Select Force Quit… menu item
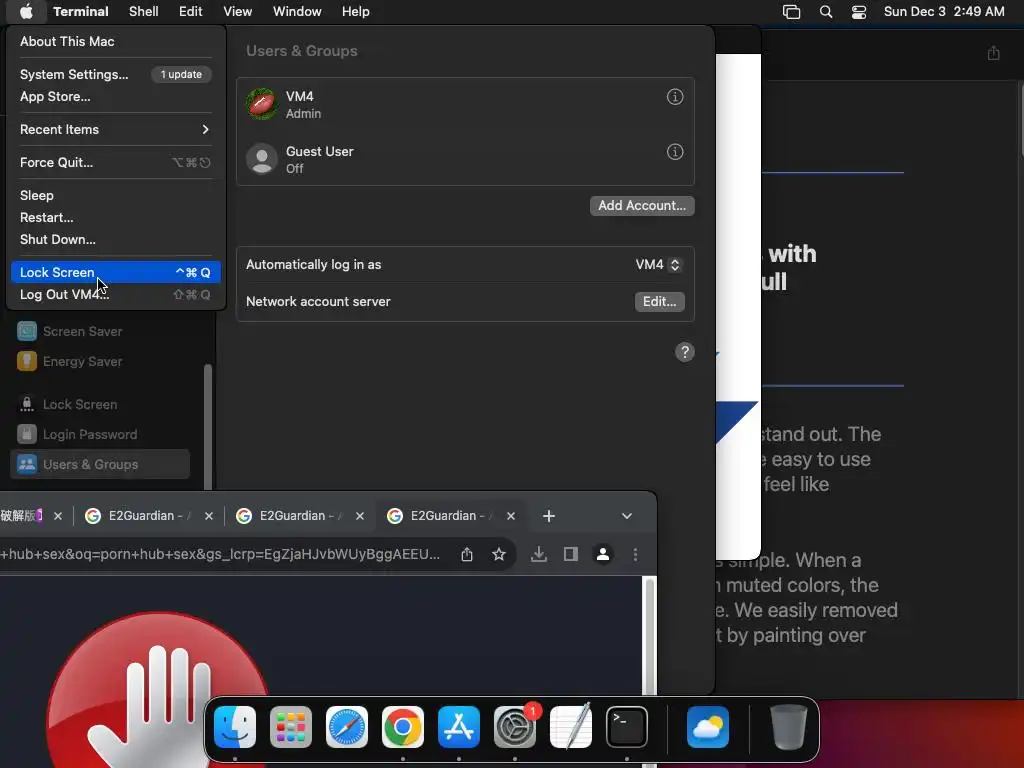This screenshot has height=768, width=1024. click(116, 163)
